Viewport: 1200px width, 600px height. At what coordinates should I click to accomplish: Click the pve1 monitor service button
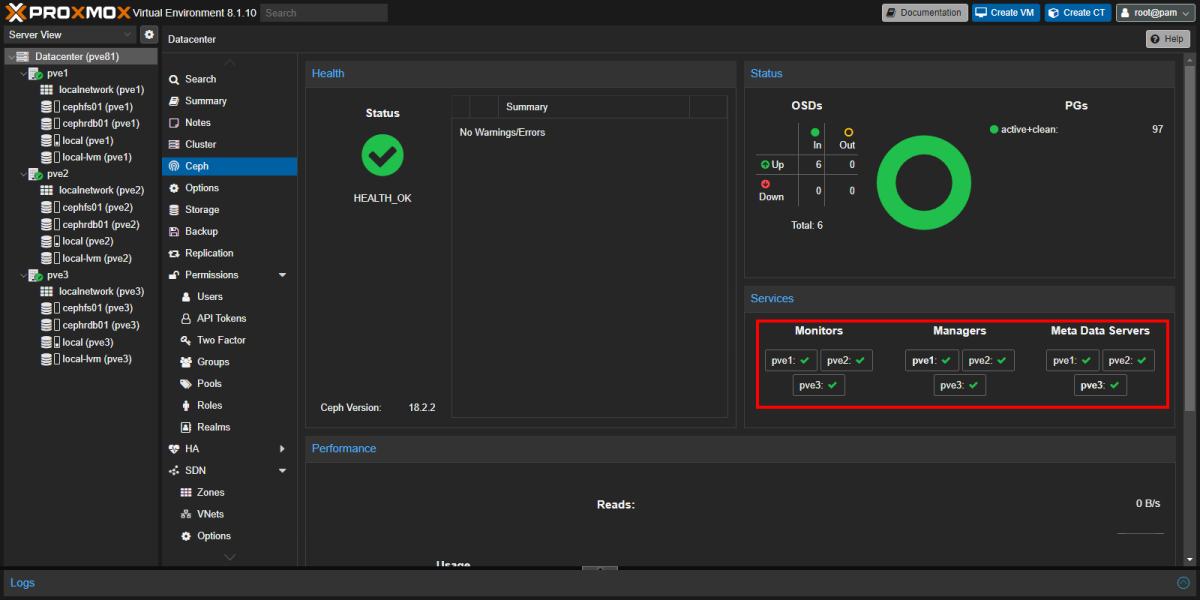point(791,360)
